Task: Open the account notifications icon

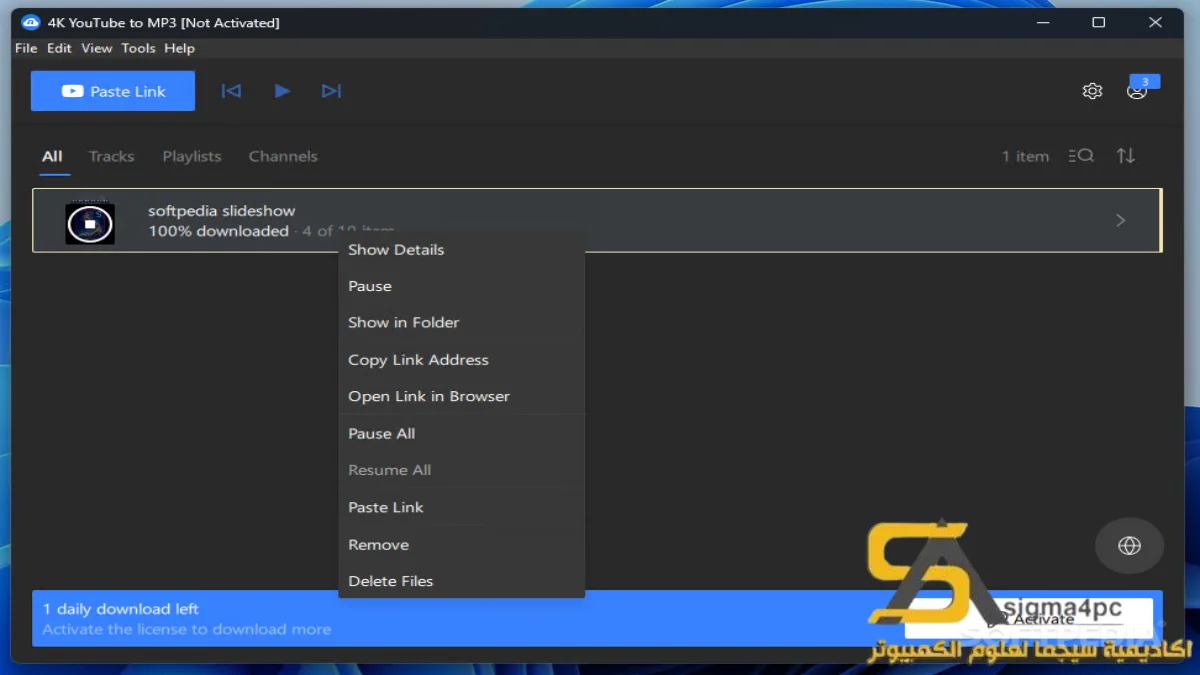Action: 1137,91
